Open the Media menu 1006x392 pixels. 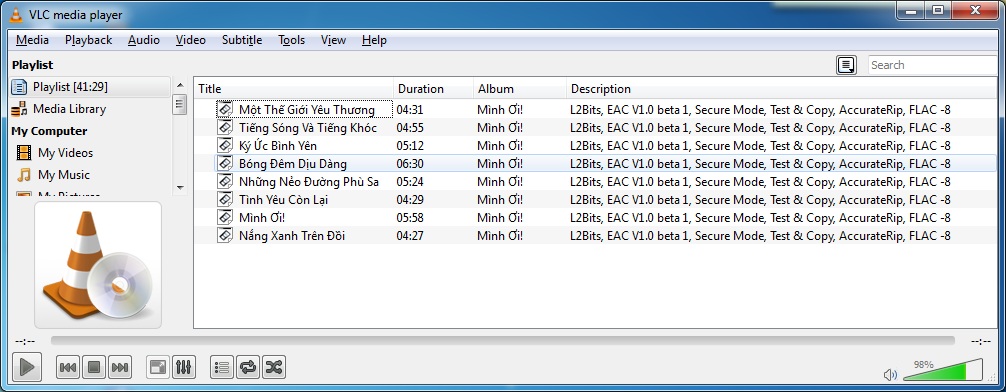32,40
